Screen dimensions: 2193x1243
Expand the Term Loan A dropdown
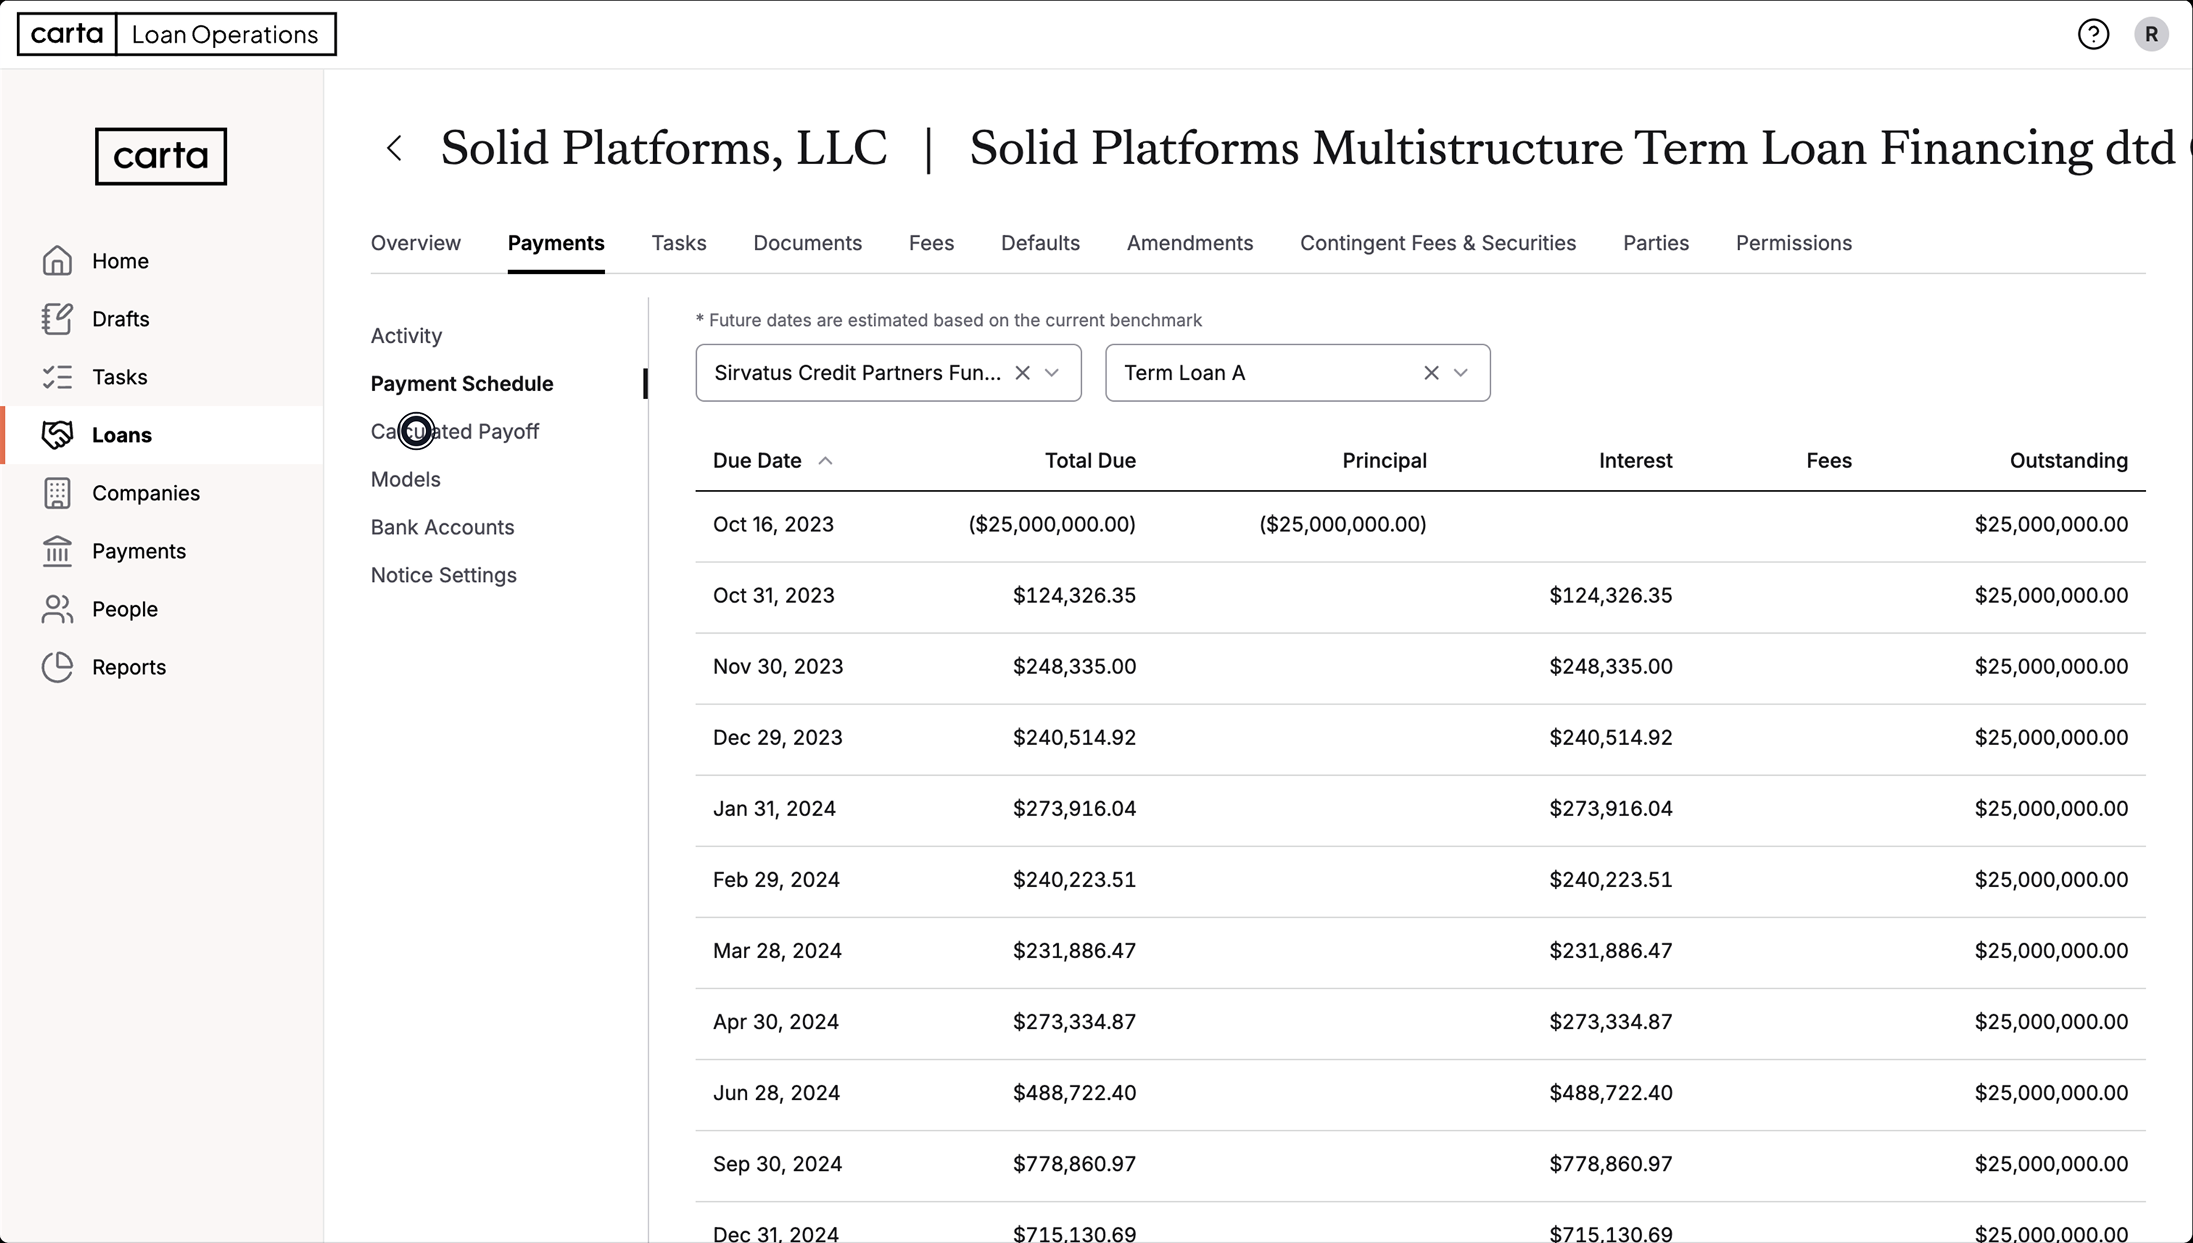1460,372
